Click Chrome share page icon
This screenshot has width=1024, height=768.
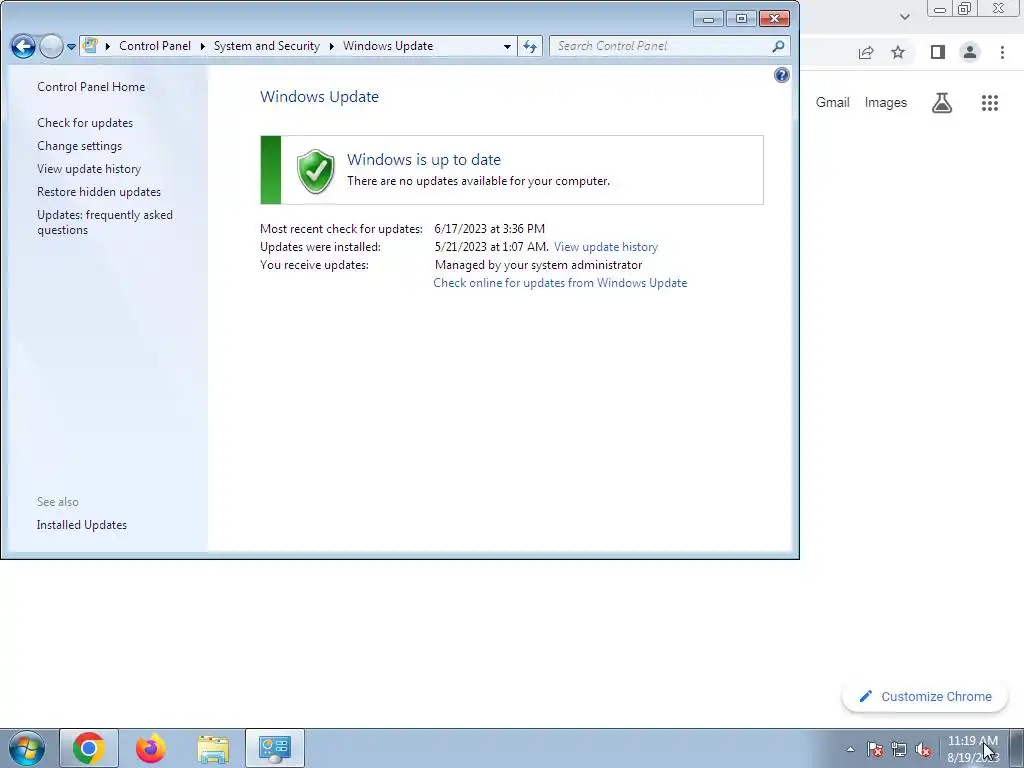866,52
